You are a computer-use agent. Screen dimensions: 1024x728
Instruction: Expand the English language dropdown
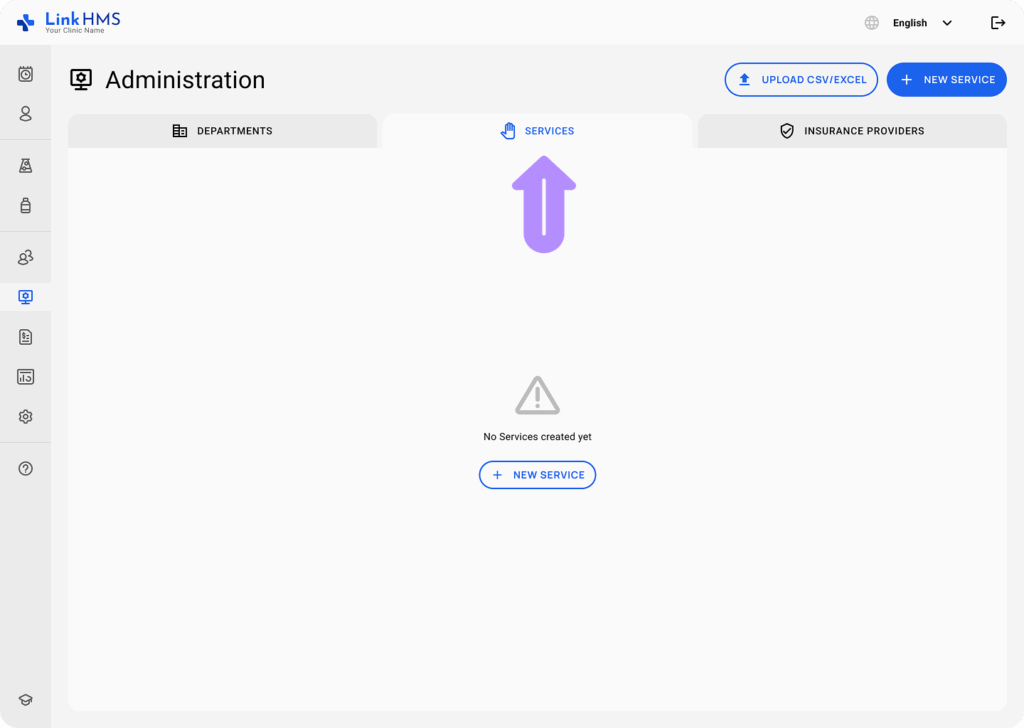click(x=921, y=23)
